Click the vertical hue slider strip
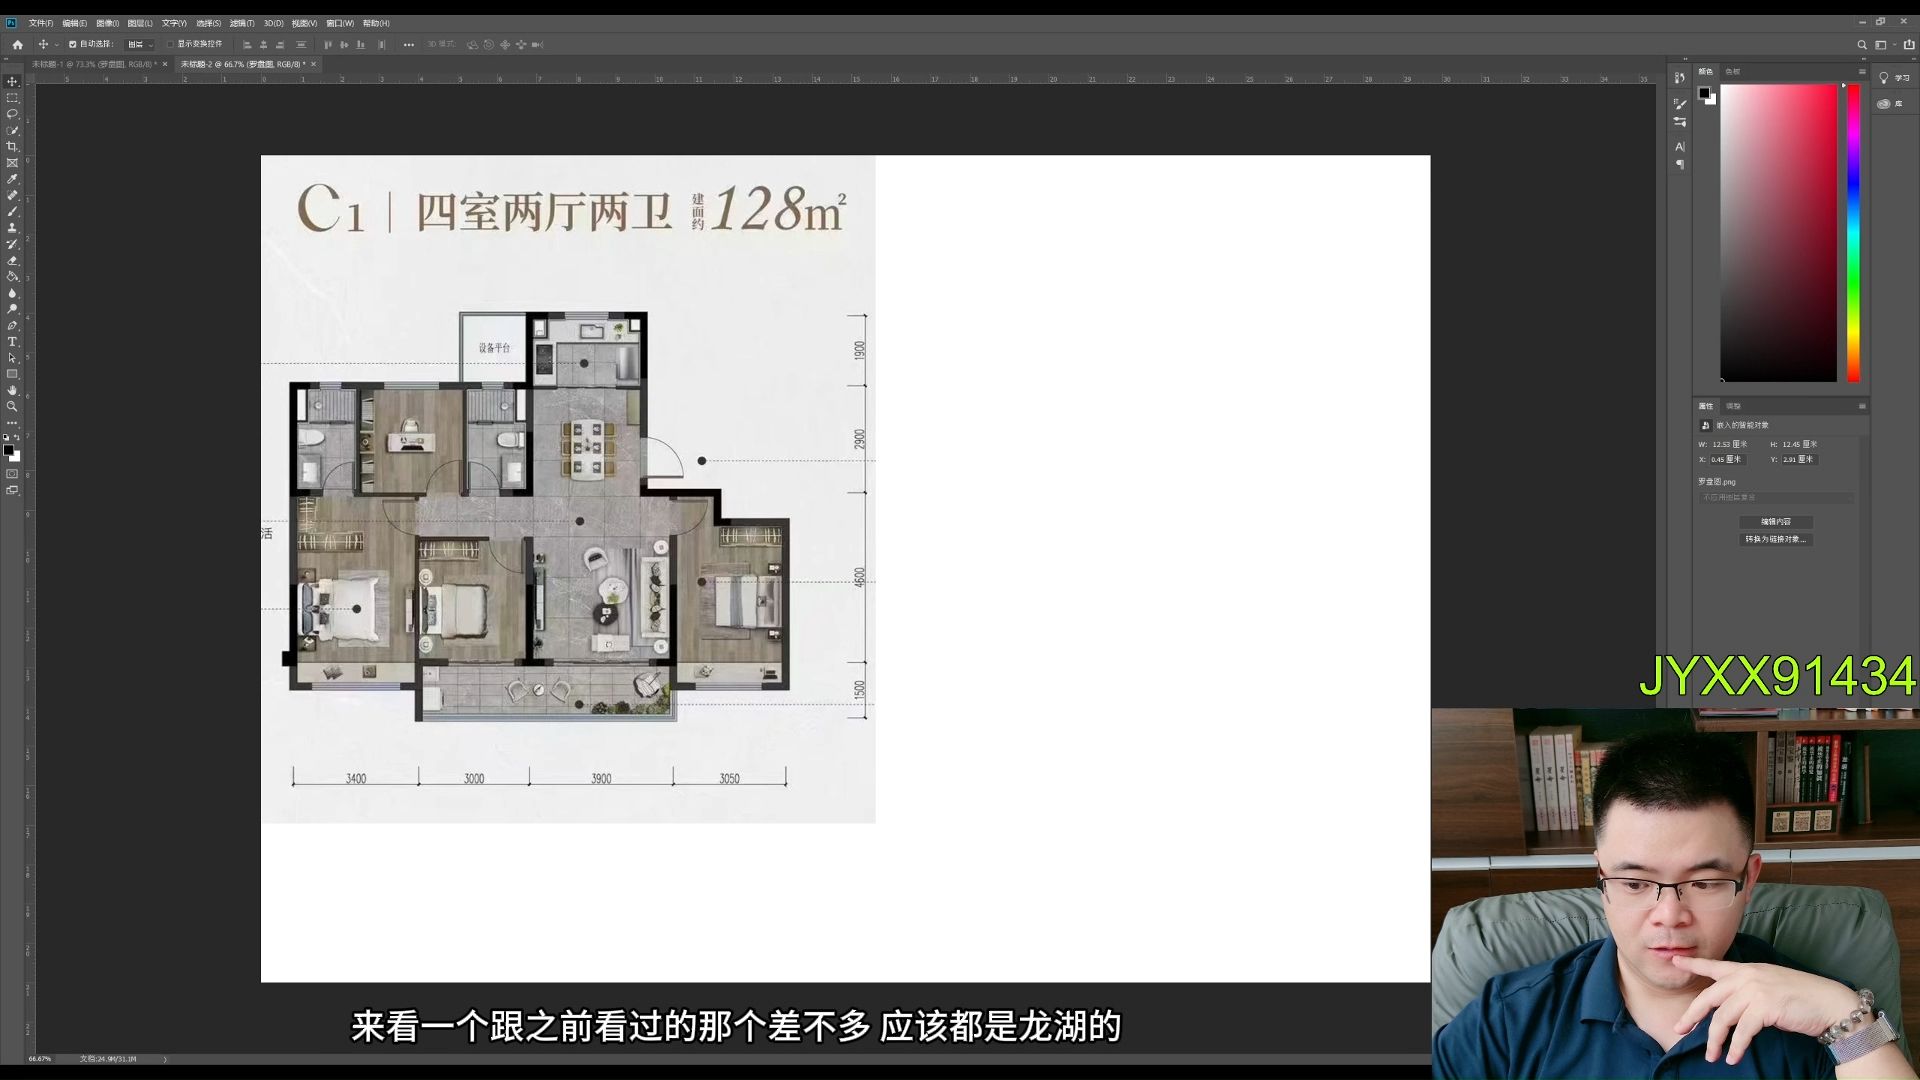The width and height of the screenshot is (1920, 1080). pos(1853,232)
